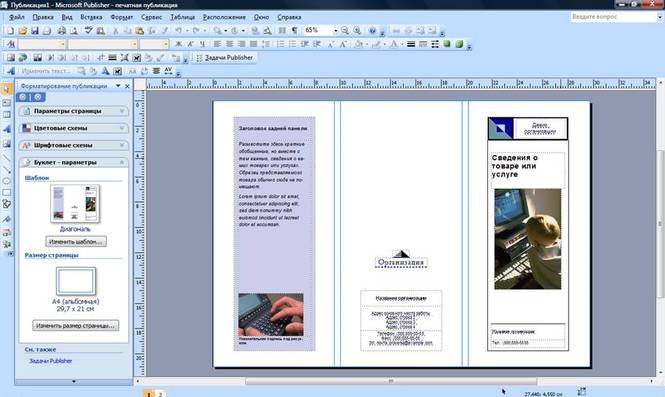Zoom in with the plus magnifier

click(357, 31)
